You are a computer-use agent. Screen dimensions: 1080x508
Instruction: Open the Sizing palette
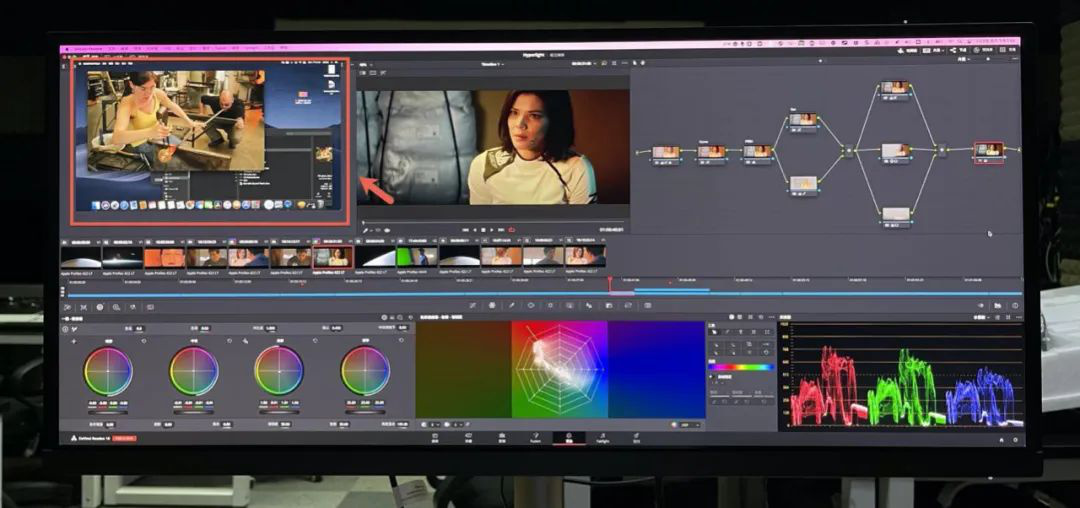tap(628, 305)
